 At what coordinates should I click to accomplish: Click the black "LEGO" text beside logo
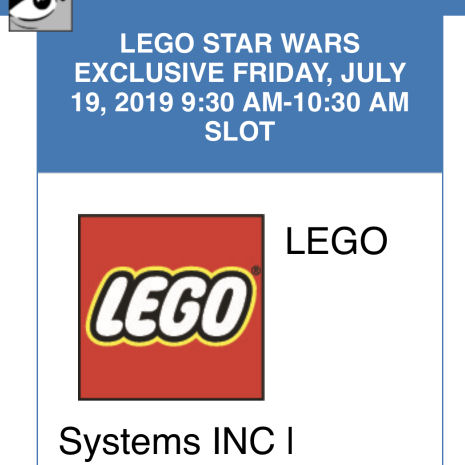click(x=336, y=241)
